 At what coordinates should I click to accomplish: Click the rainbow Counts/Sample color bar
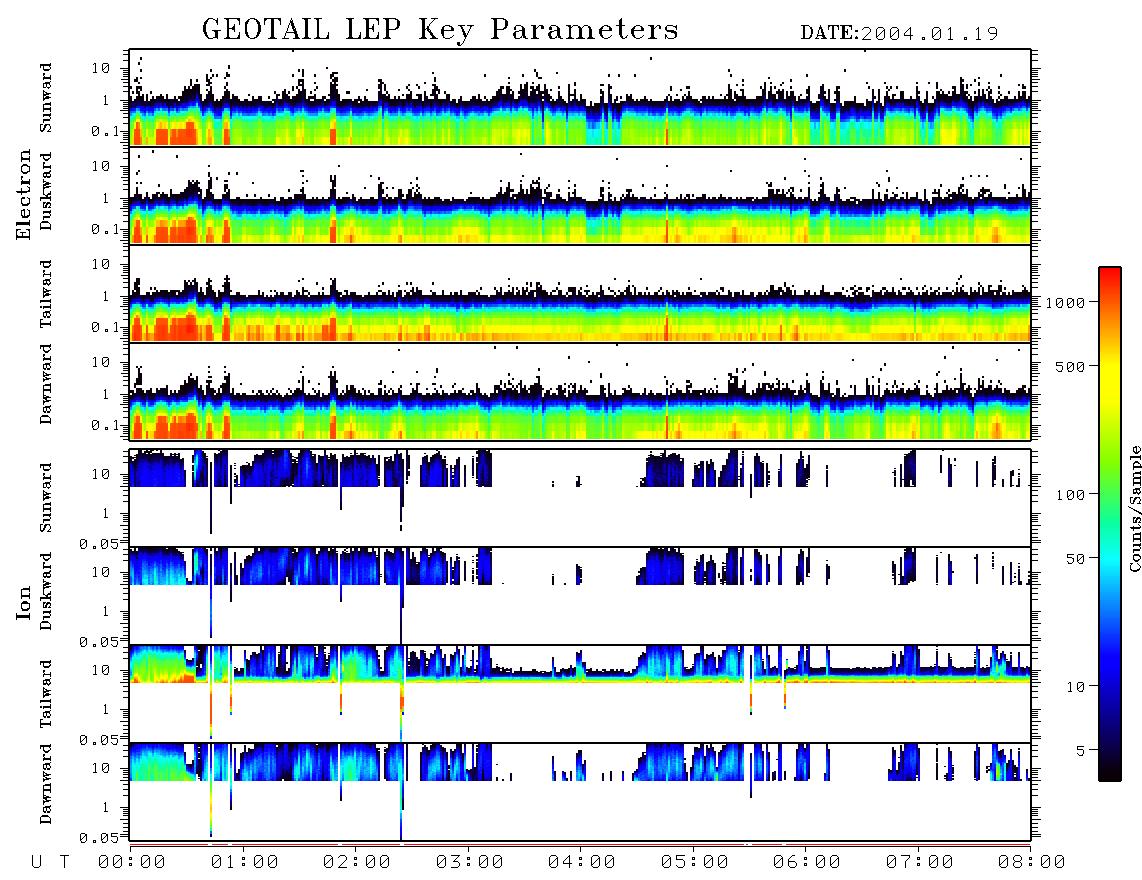(x=1110, y=524)
